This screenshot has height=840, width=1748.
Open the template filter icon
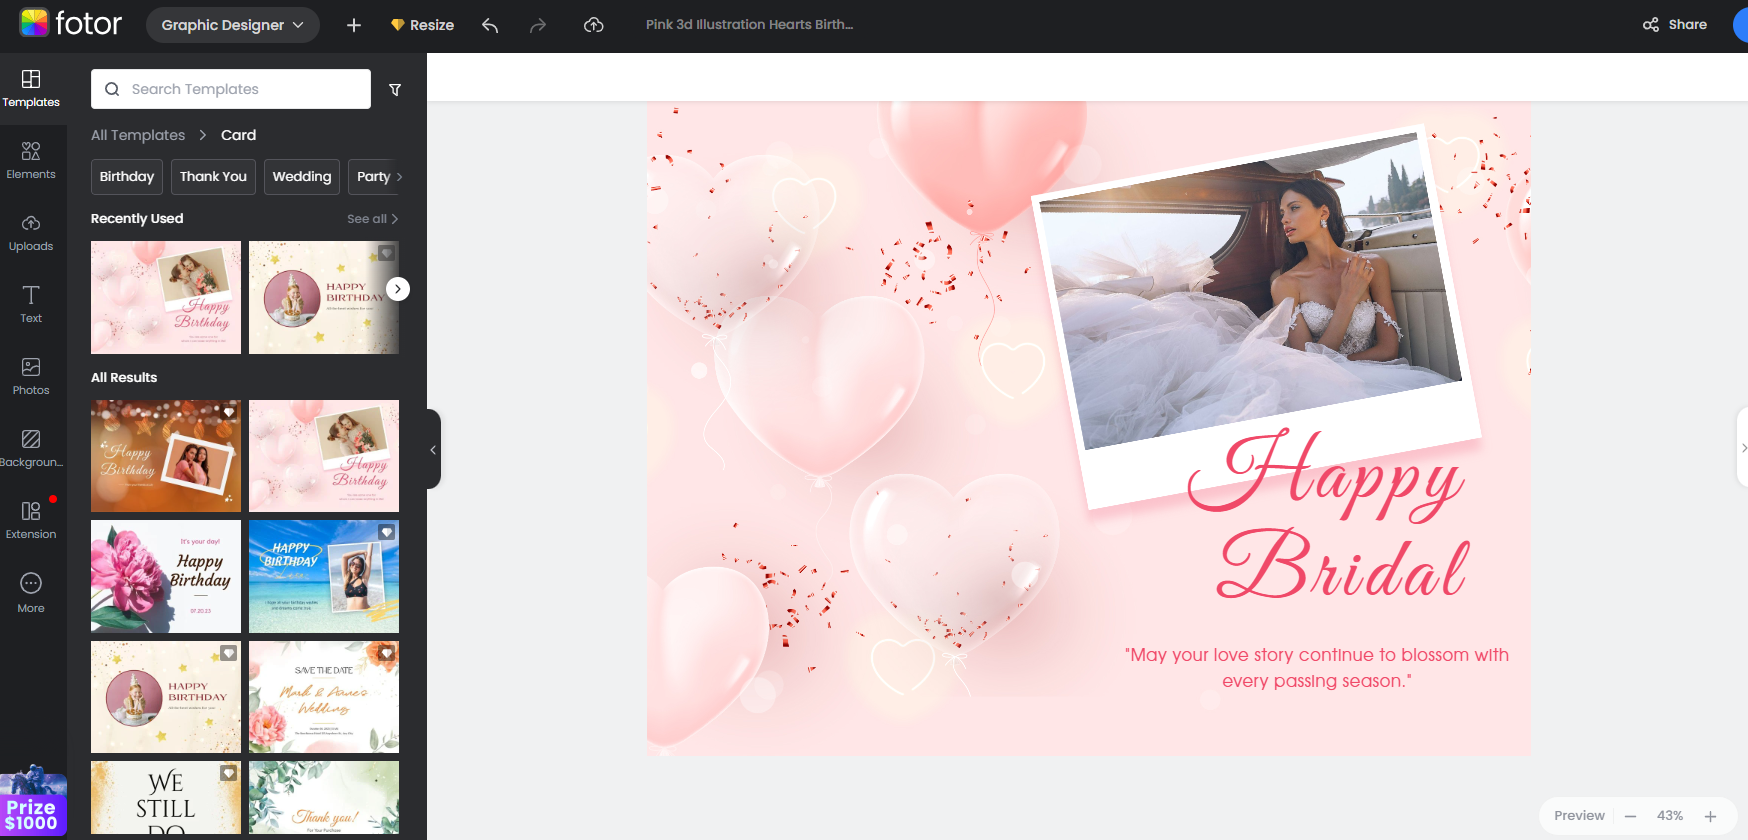(x=395, y=90)
